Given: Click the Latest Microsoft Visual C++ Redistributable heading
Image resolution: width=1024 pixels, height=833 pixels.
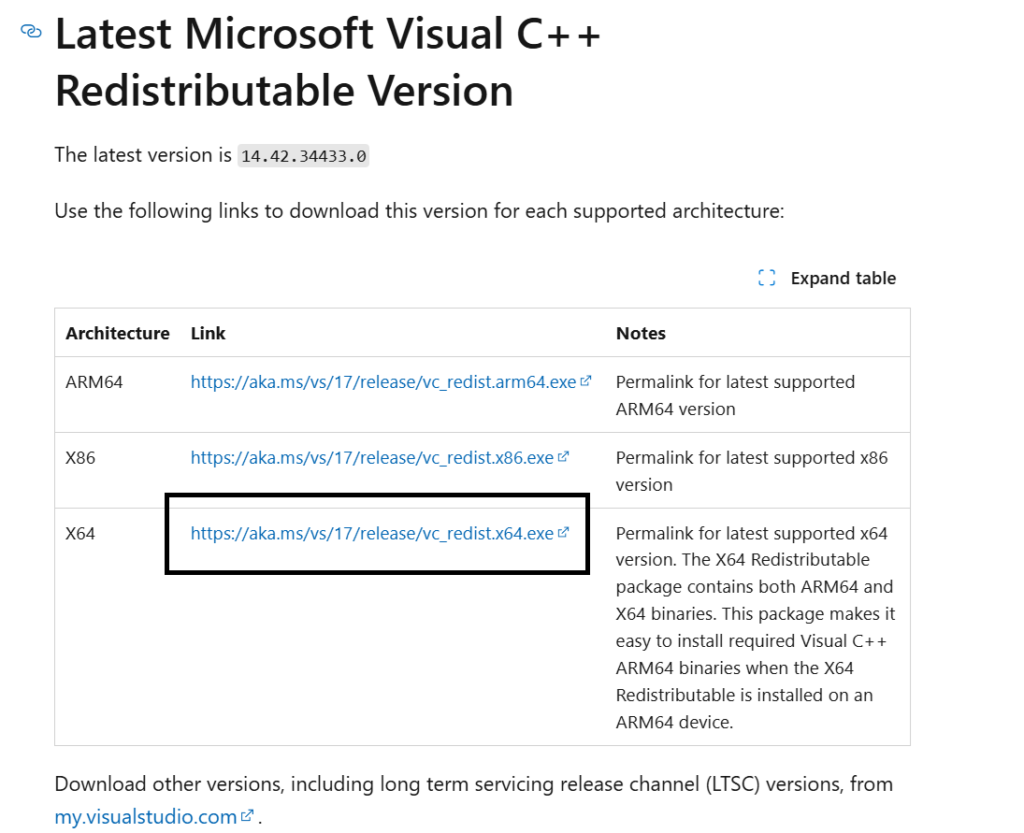Looking at the screenshot, I should [328, 61].
